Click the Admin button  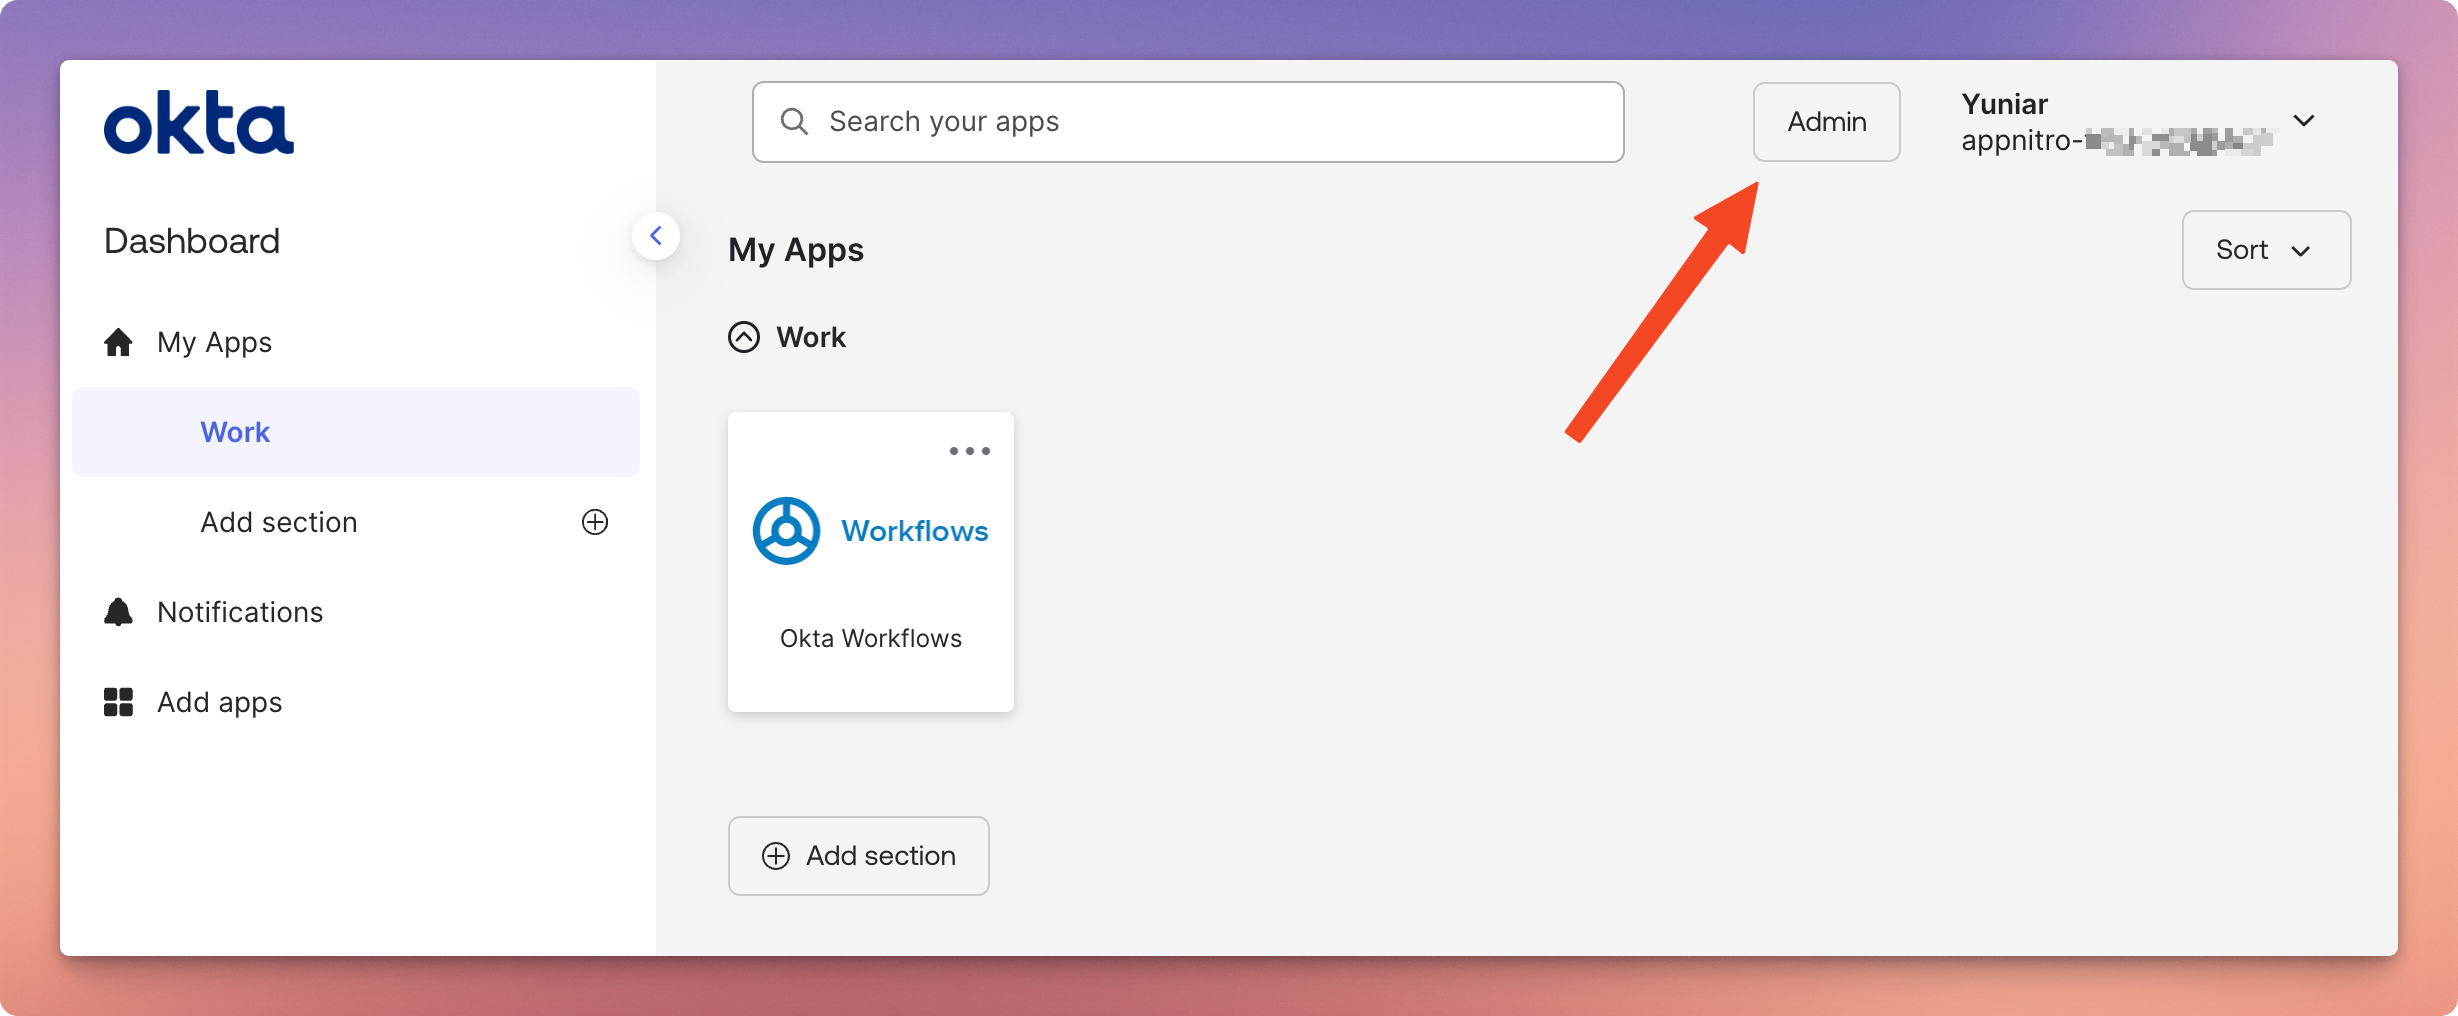tap(1827, 122)
